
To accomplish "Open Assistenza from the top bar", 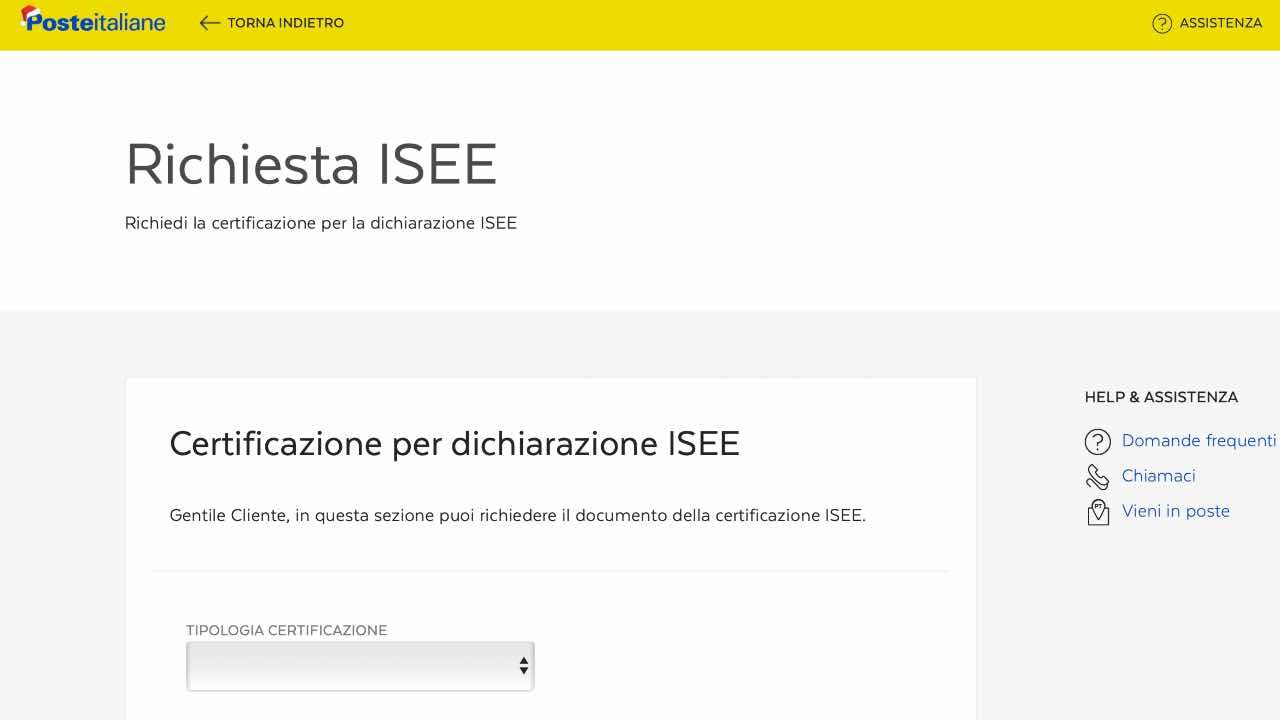I will tap(1218, 23).
